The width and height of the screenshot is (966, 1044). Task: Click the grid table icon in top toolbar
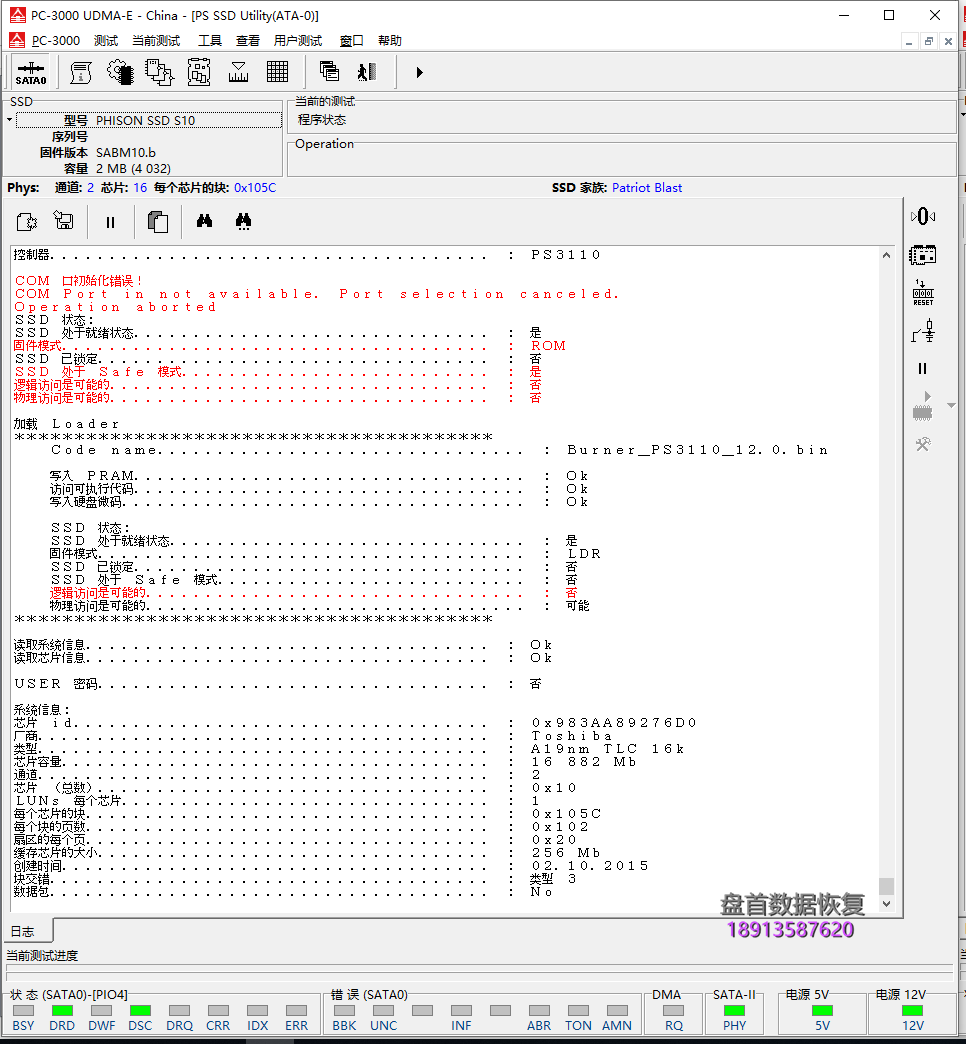pyautogui.click(x=278, y=72)
